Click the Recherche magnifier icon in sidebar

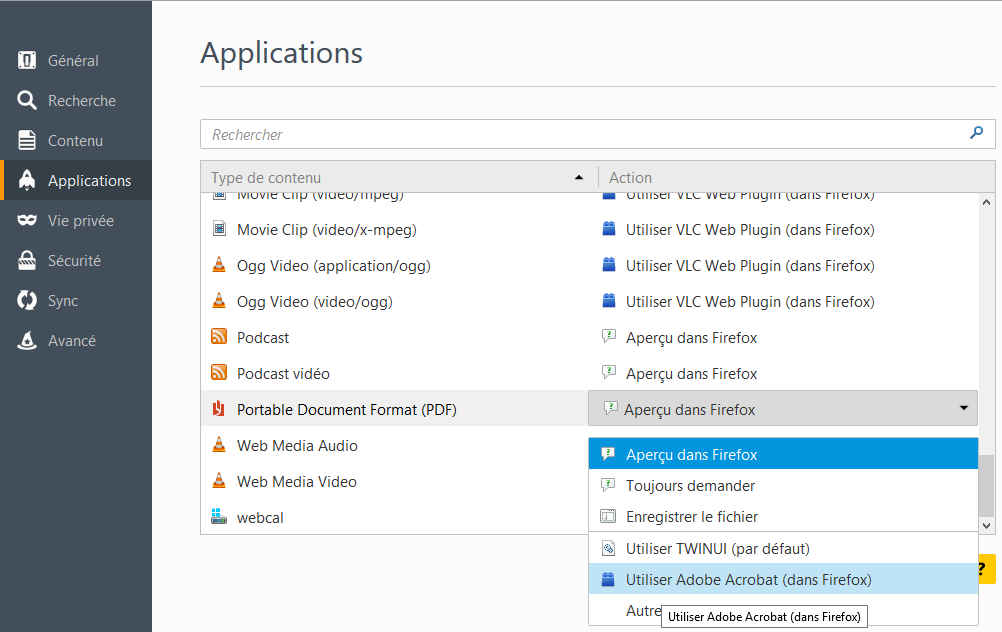pyautogui.click(x=28, y=100)
